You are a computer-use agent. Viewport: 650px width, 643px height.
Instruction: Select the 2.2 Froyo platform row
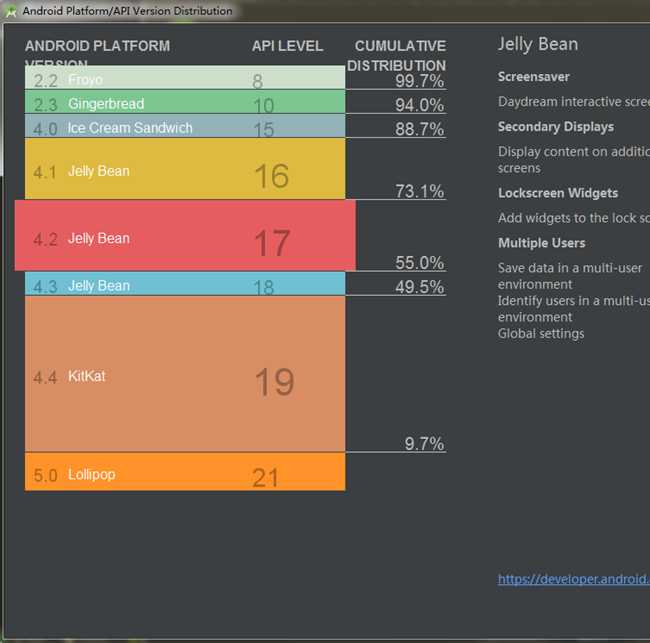pyautogui.click(x=185, y=78)
